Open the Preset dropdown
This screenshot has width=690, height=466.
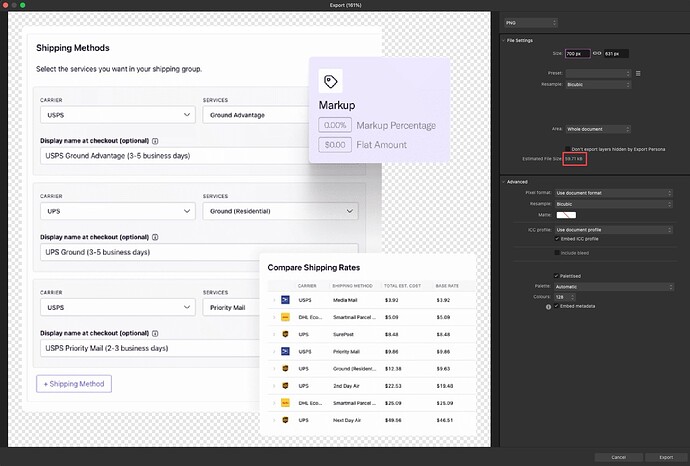[598, 73]
